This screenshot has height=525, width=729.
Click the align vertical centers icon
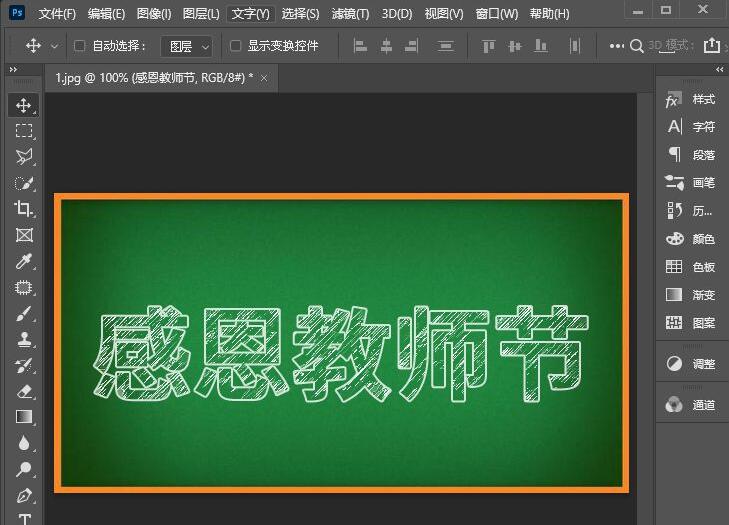(x=515, y=46)
